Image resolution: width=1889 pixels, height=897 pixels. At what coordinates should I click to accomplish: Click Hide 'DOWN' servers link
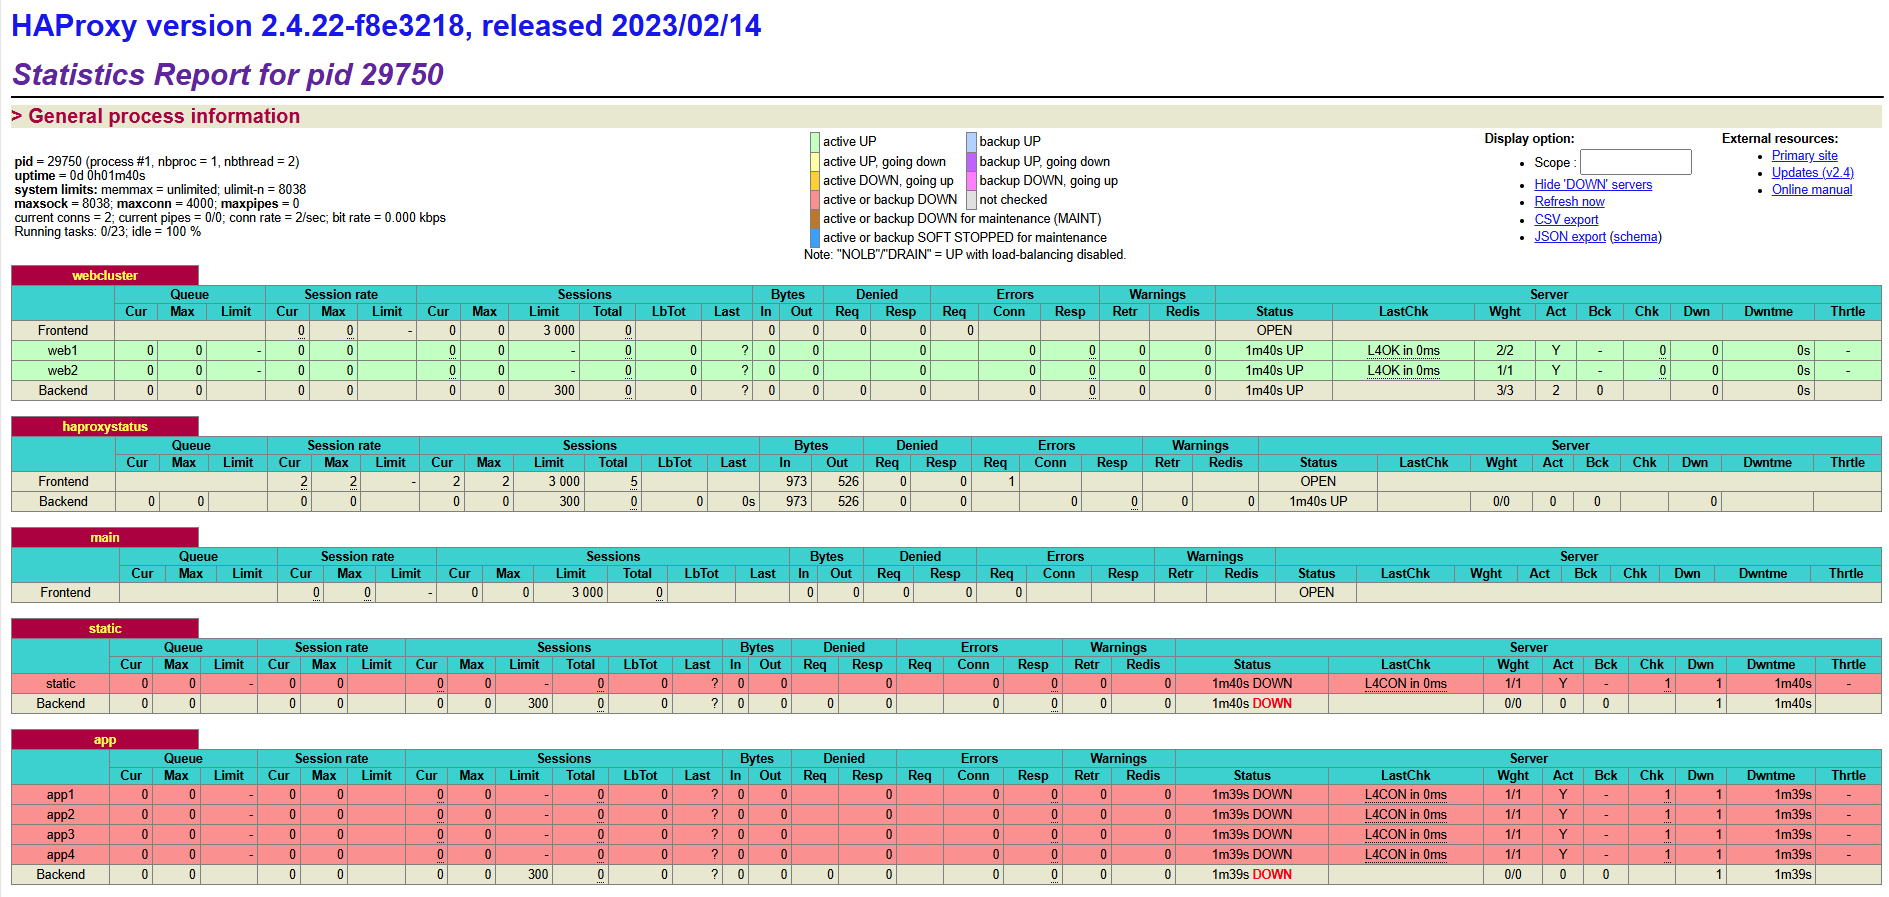[1593, 184]
